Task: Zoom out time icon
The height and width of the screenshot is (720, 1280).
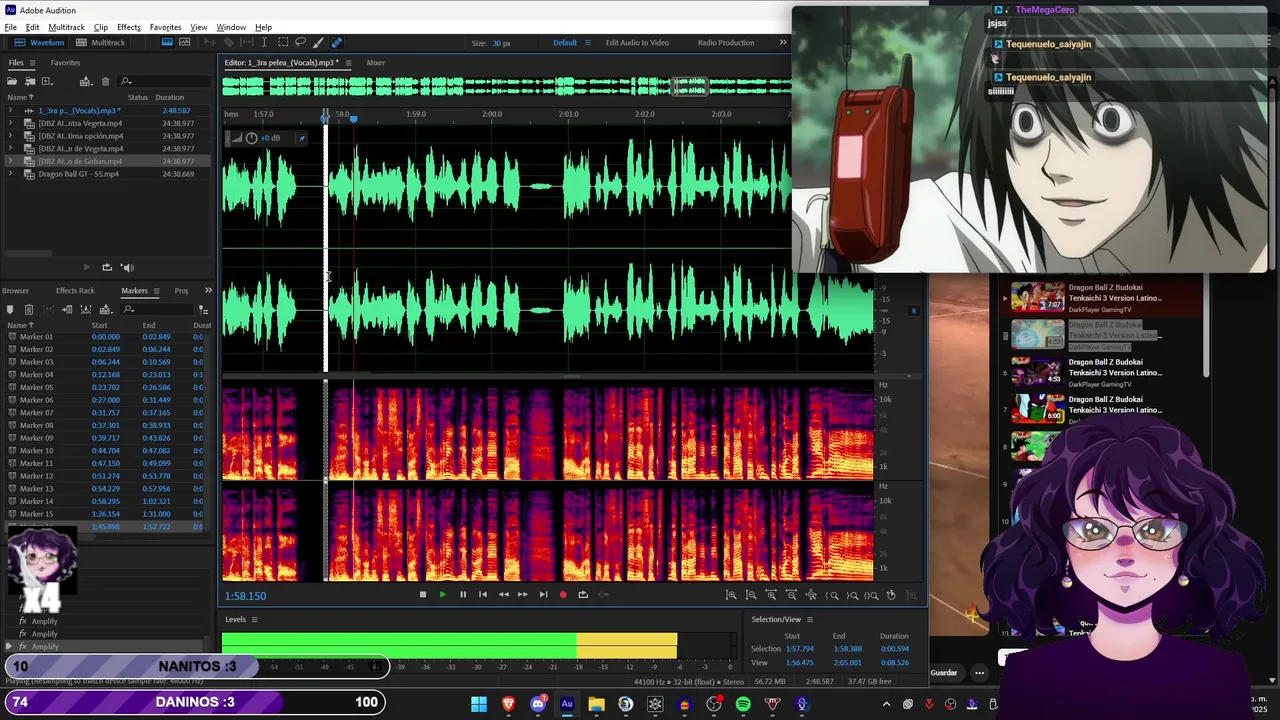Action: tap(791, 595)
